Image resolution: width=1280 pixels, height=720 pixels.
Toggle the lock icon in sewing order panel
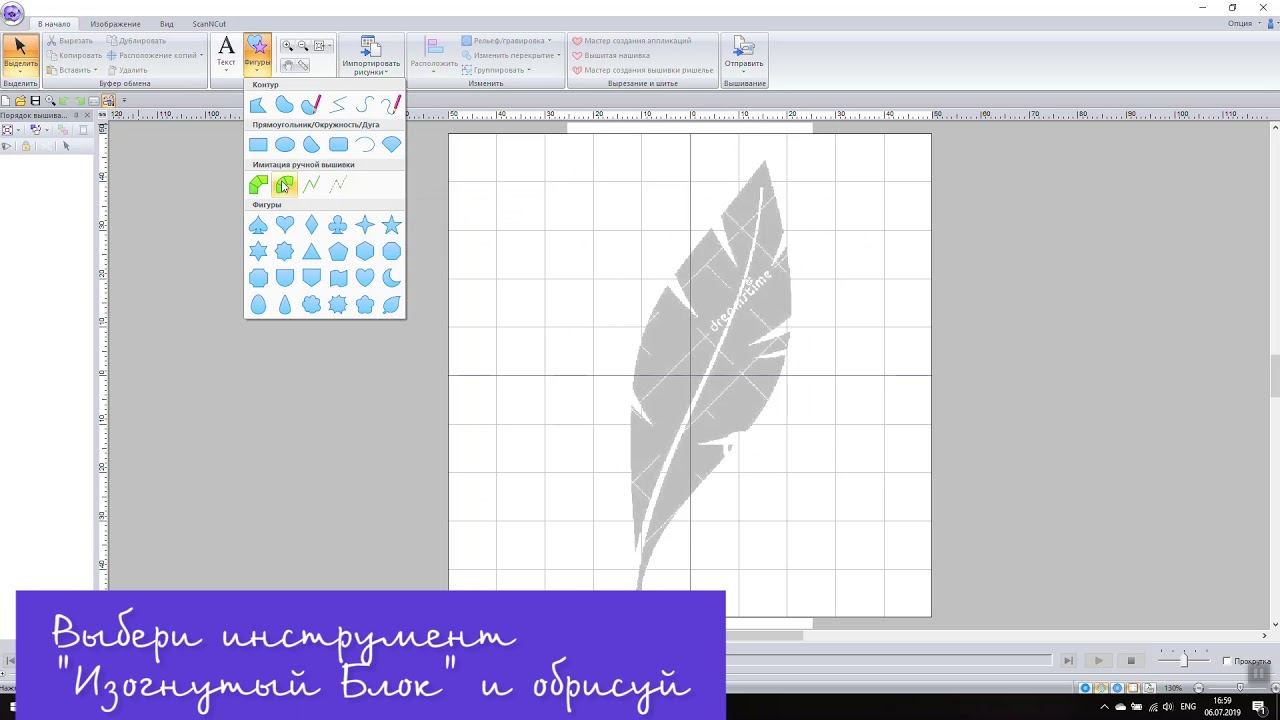pos(26,146)
